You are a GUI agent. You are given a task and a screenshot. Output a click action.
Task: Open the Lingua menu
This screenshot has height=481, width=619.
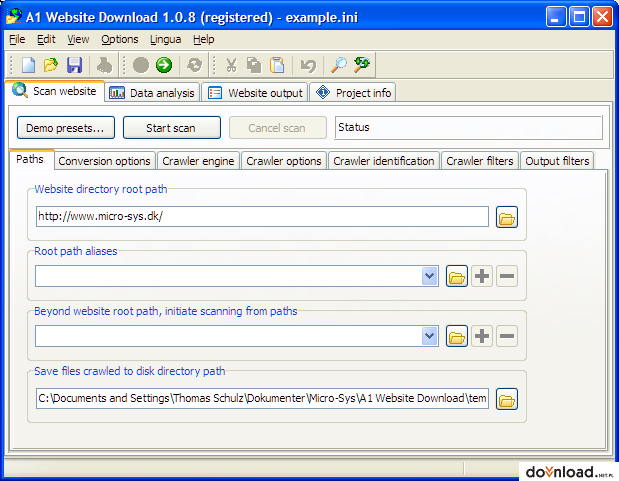165,39
